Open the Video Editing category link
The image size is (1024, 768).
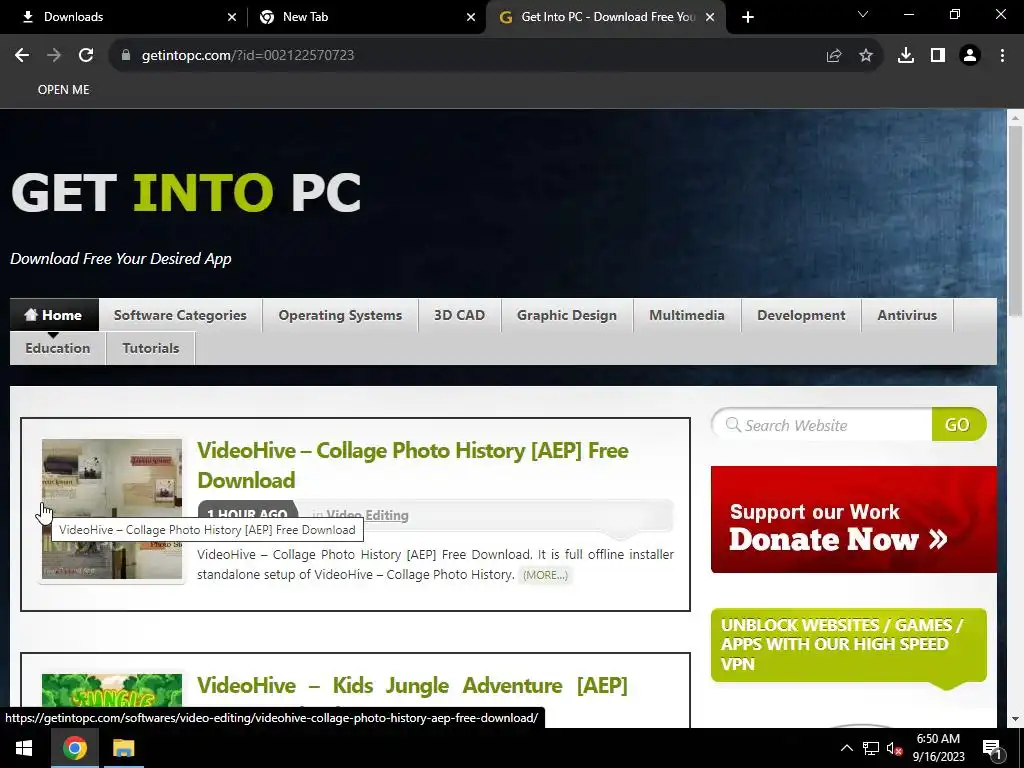[x=367, y=515]
